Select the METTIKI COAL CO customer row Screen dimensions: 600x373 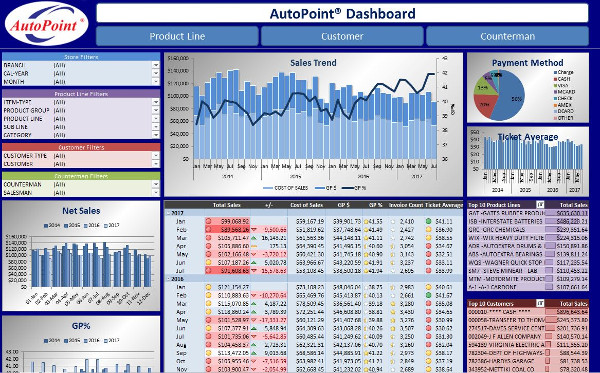[528, 369]
